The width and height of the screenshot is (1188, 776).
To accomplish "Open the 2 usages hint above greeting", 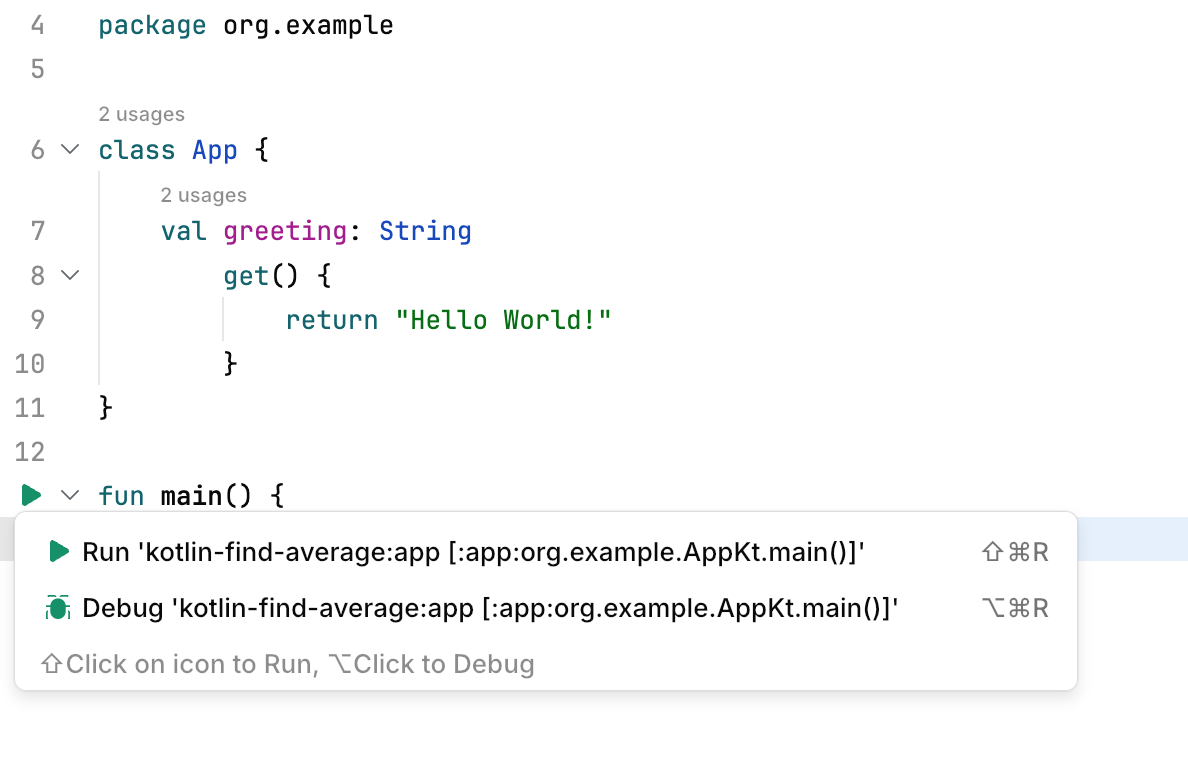I will (x=203, y=195).
